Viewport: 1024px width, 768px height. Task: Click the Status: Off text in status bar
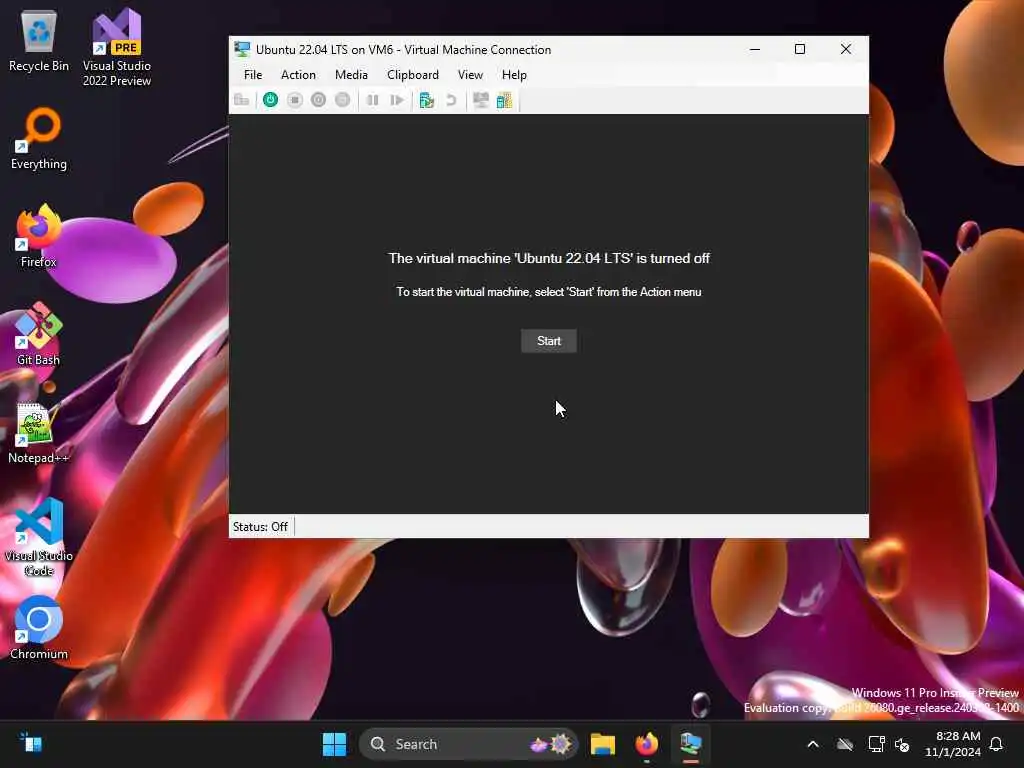tap(260, 526)
